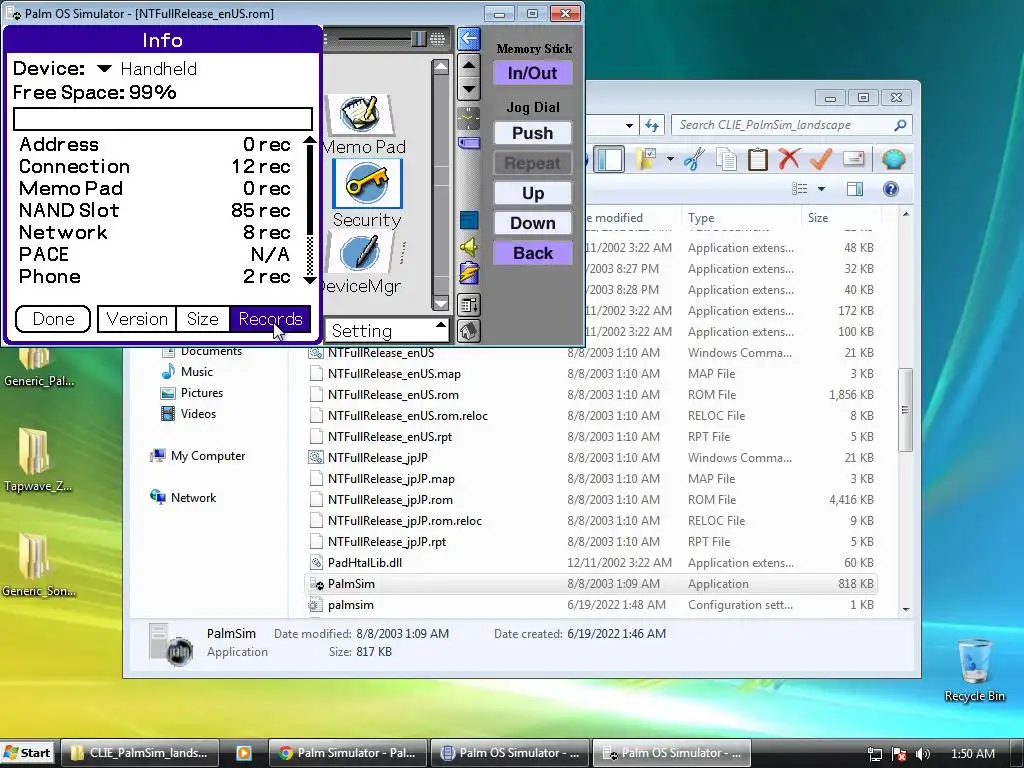1024x768 pixels.
Task: Click the blue back arrow icon in simulator
Action: (x=469, y=39)
